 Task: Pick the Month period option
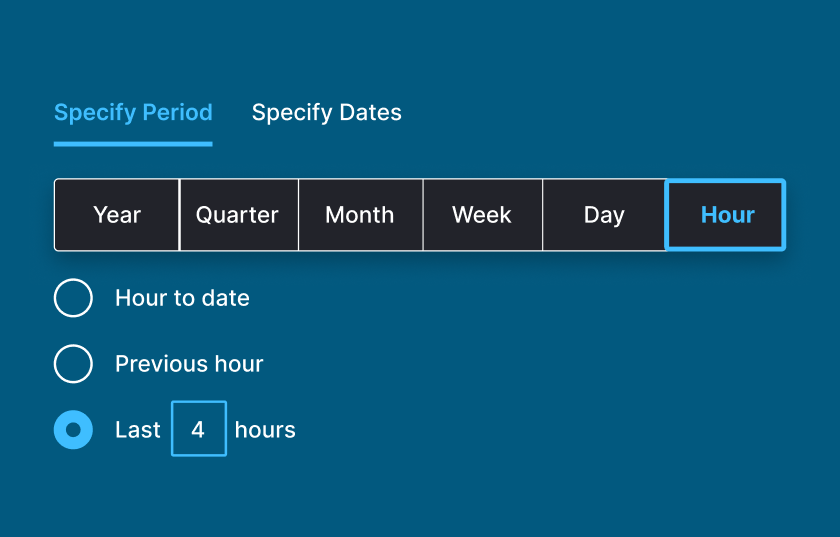click(x=360, y=215)
